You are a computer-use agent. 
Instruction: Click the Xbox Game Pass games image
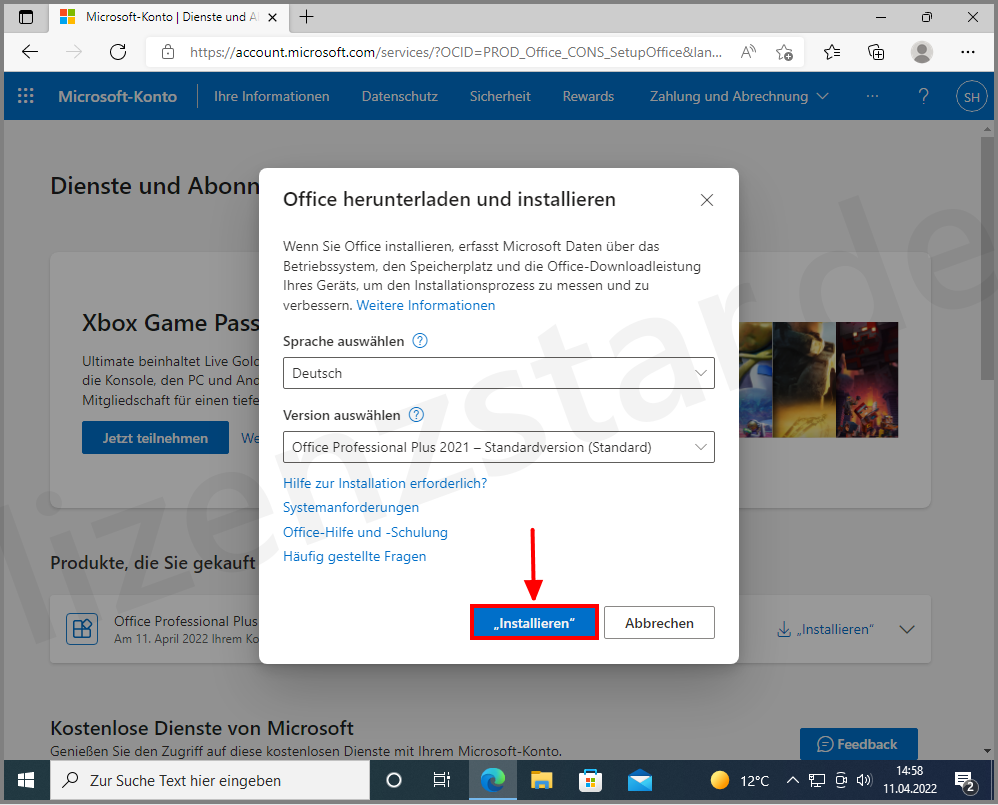[x=819, y=379]
